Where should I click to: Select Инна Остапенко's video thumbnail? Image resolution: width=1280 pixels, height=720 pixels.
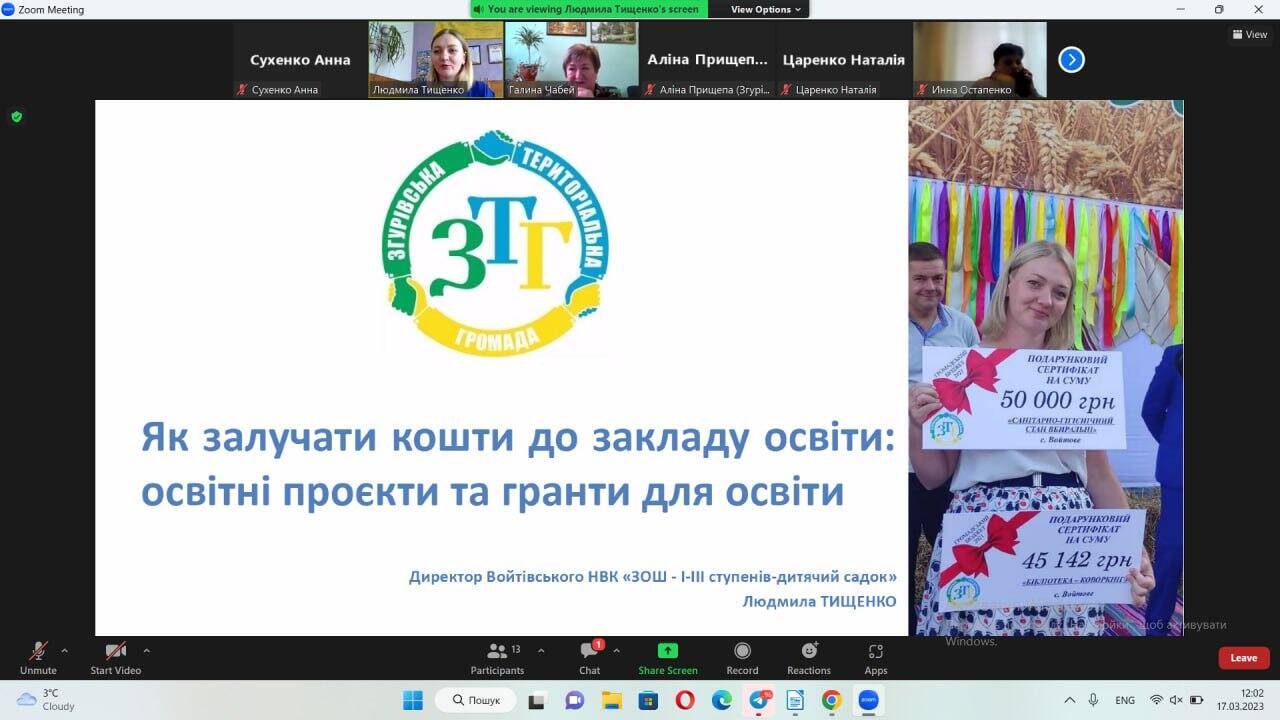979,60
